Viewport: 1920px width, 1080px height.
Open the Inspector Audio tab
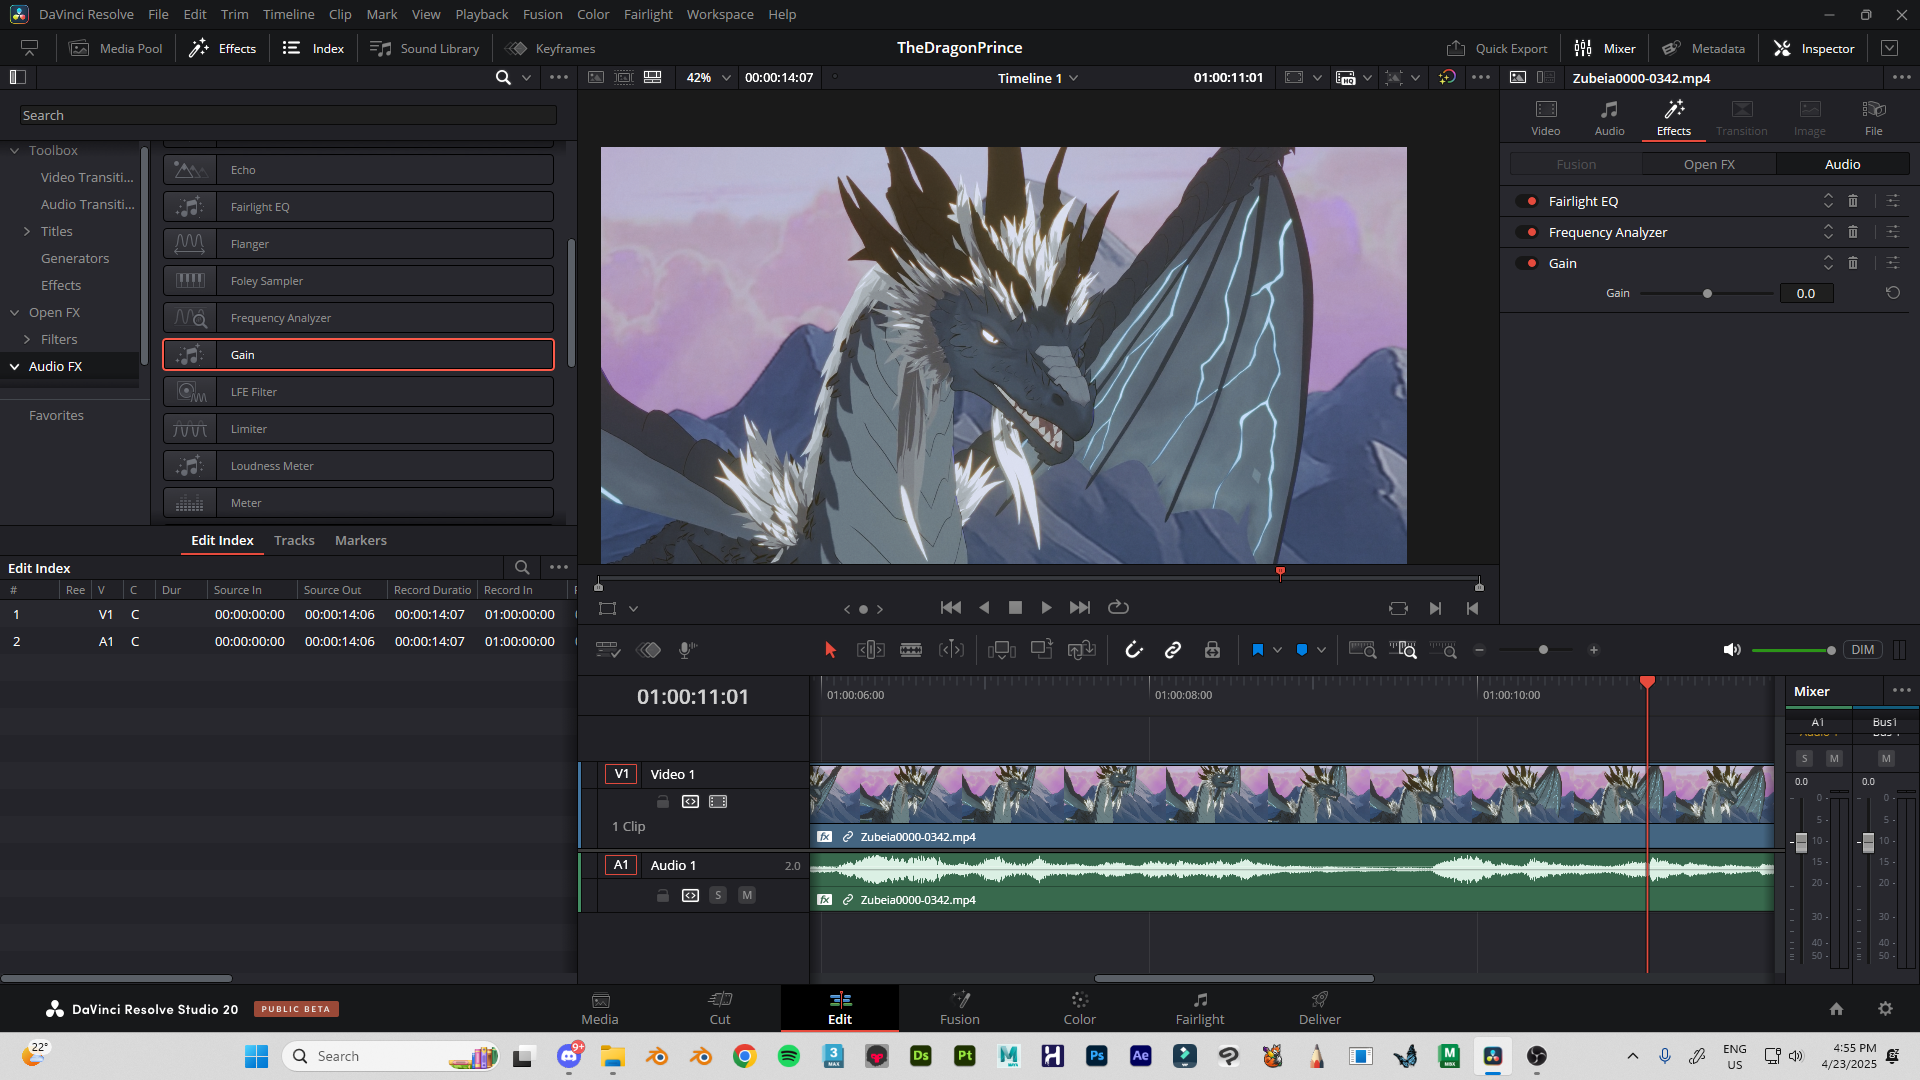coord(1609,118)
